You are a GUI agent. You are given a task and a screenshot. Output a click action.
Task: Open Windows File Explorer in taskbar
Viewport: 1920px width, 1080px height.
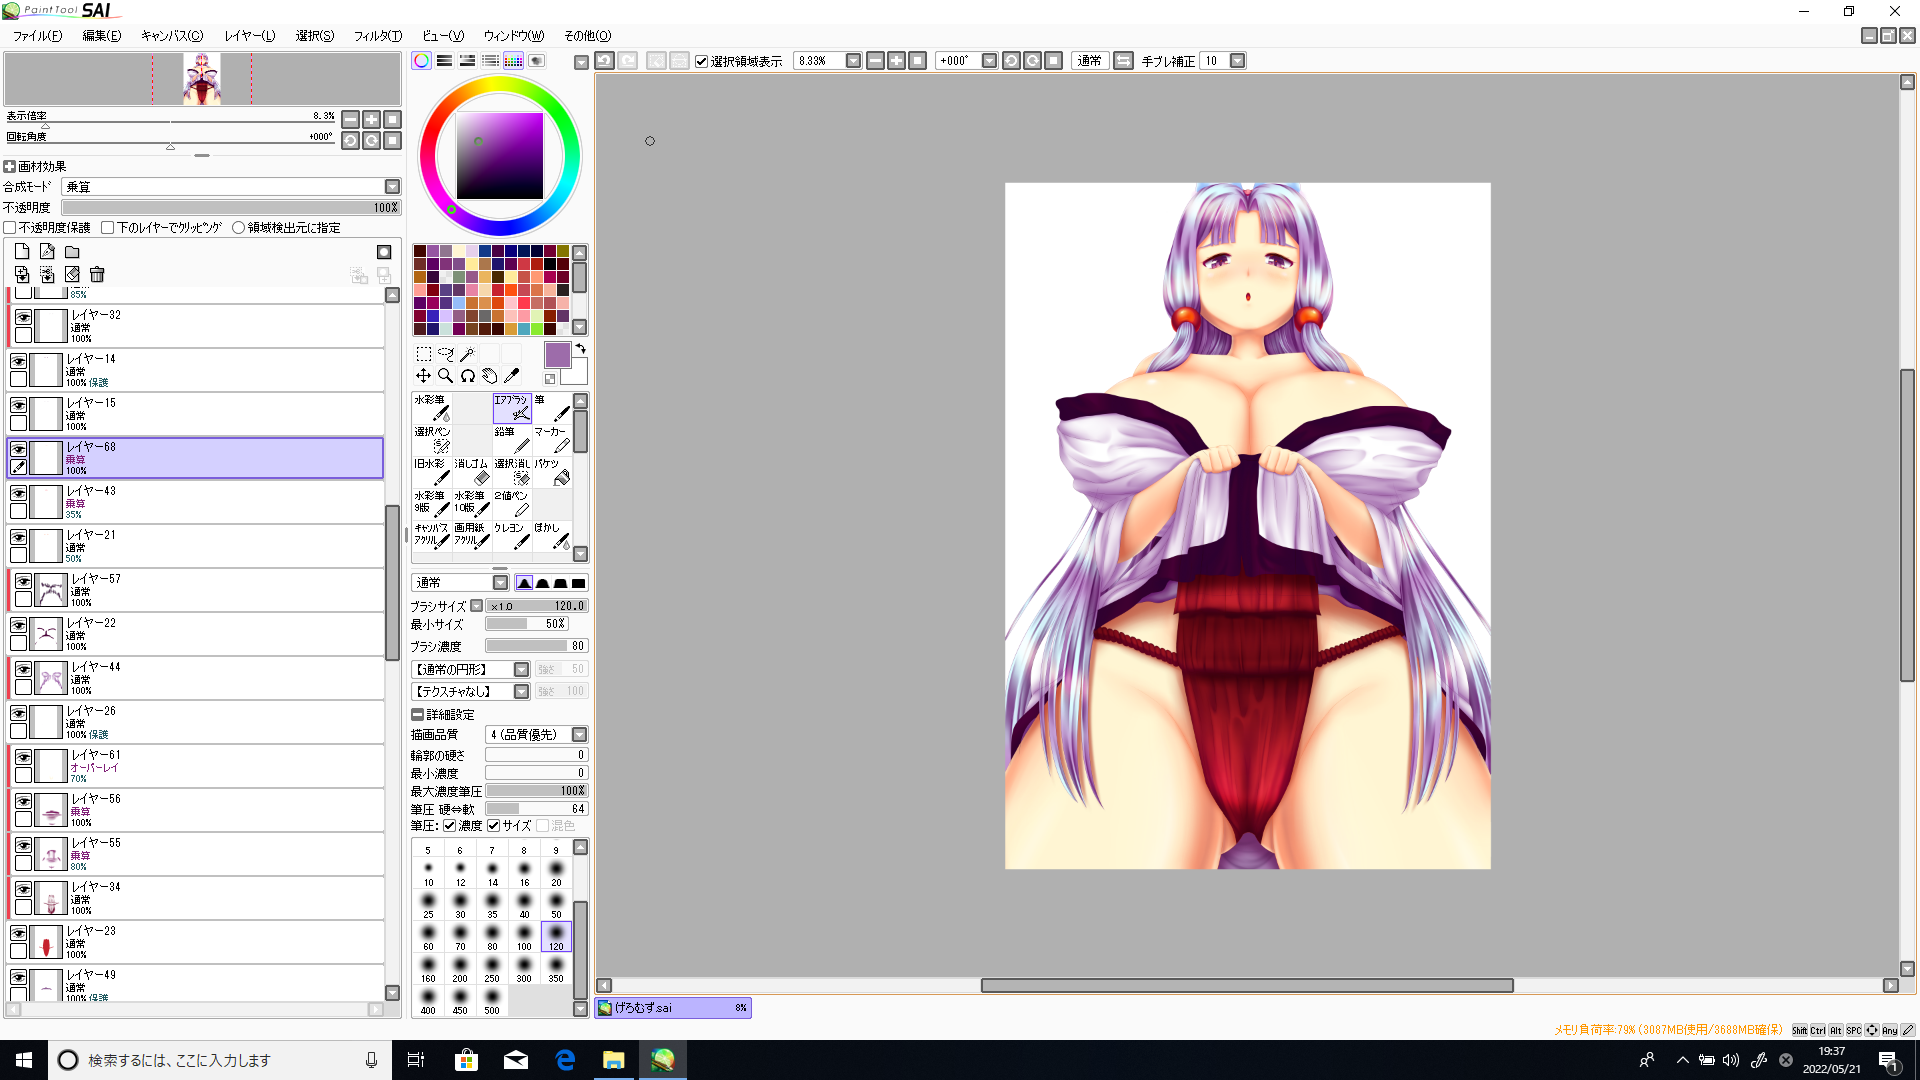click(x=613, y=1060)
